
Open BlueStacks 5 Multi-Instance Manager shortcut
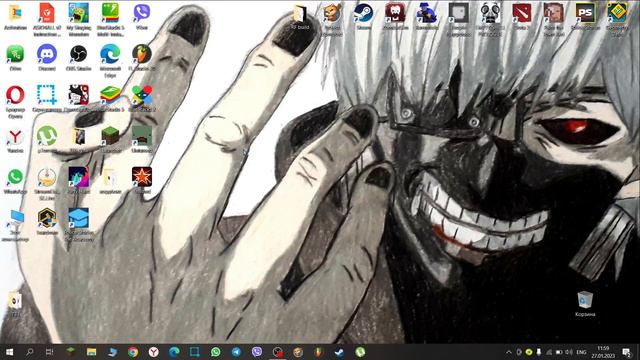[110, 13]
